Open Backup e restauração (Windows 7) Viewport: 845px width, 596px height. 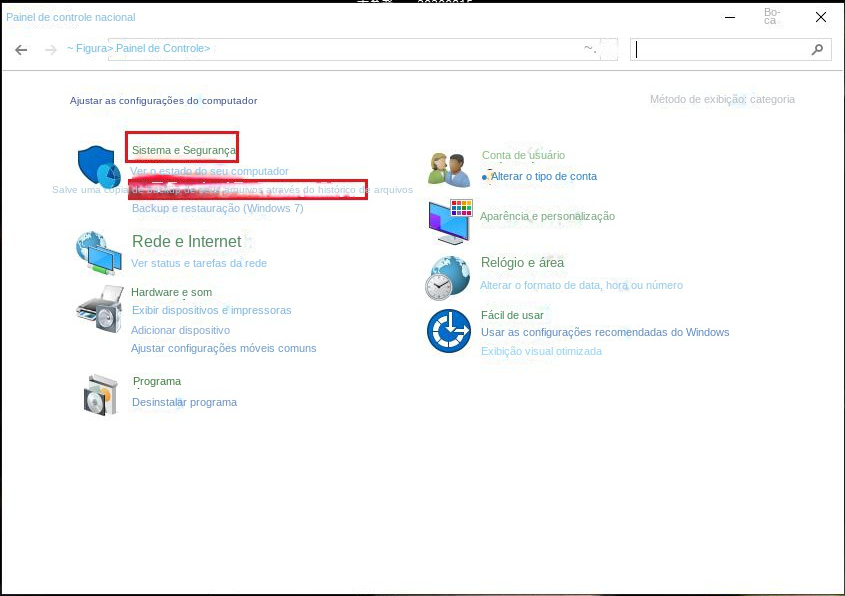[x=218, y=208]
